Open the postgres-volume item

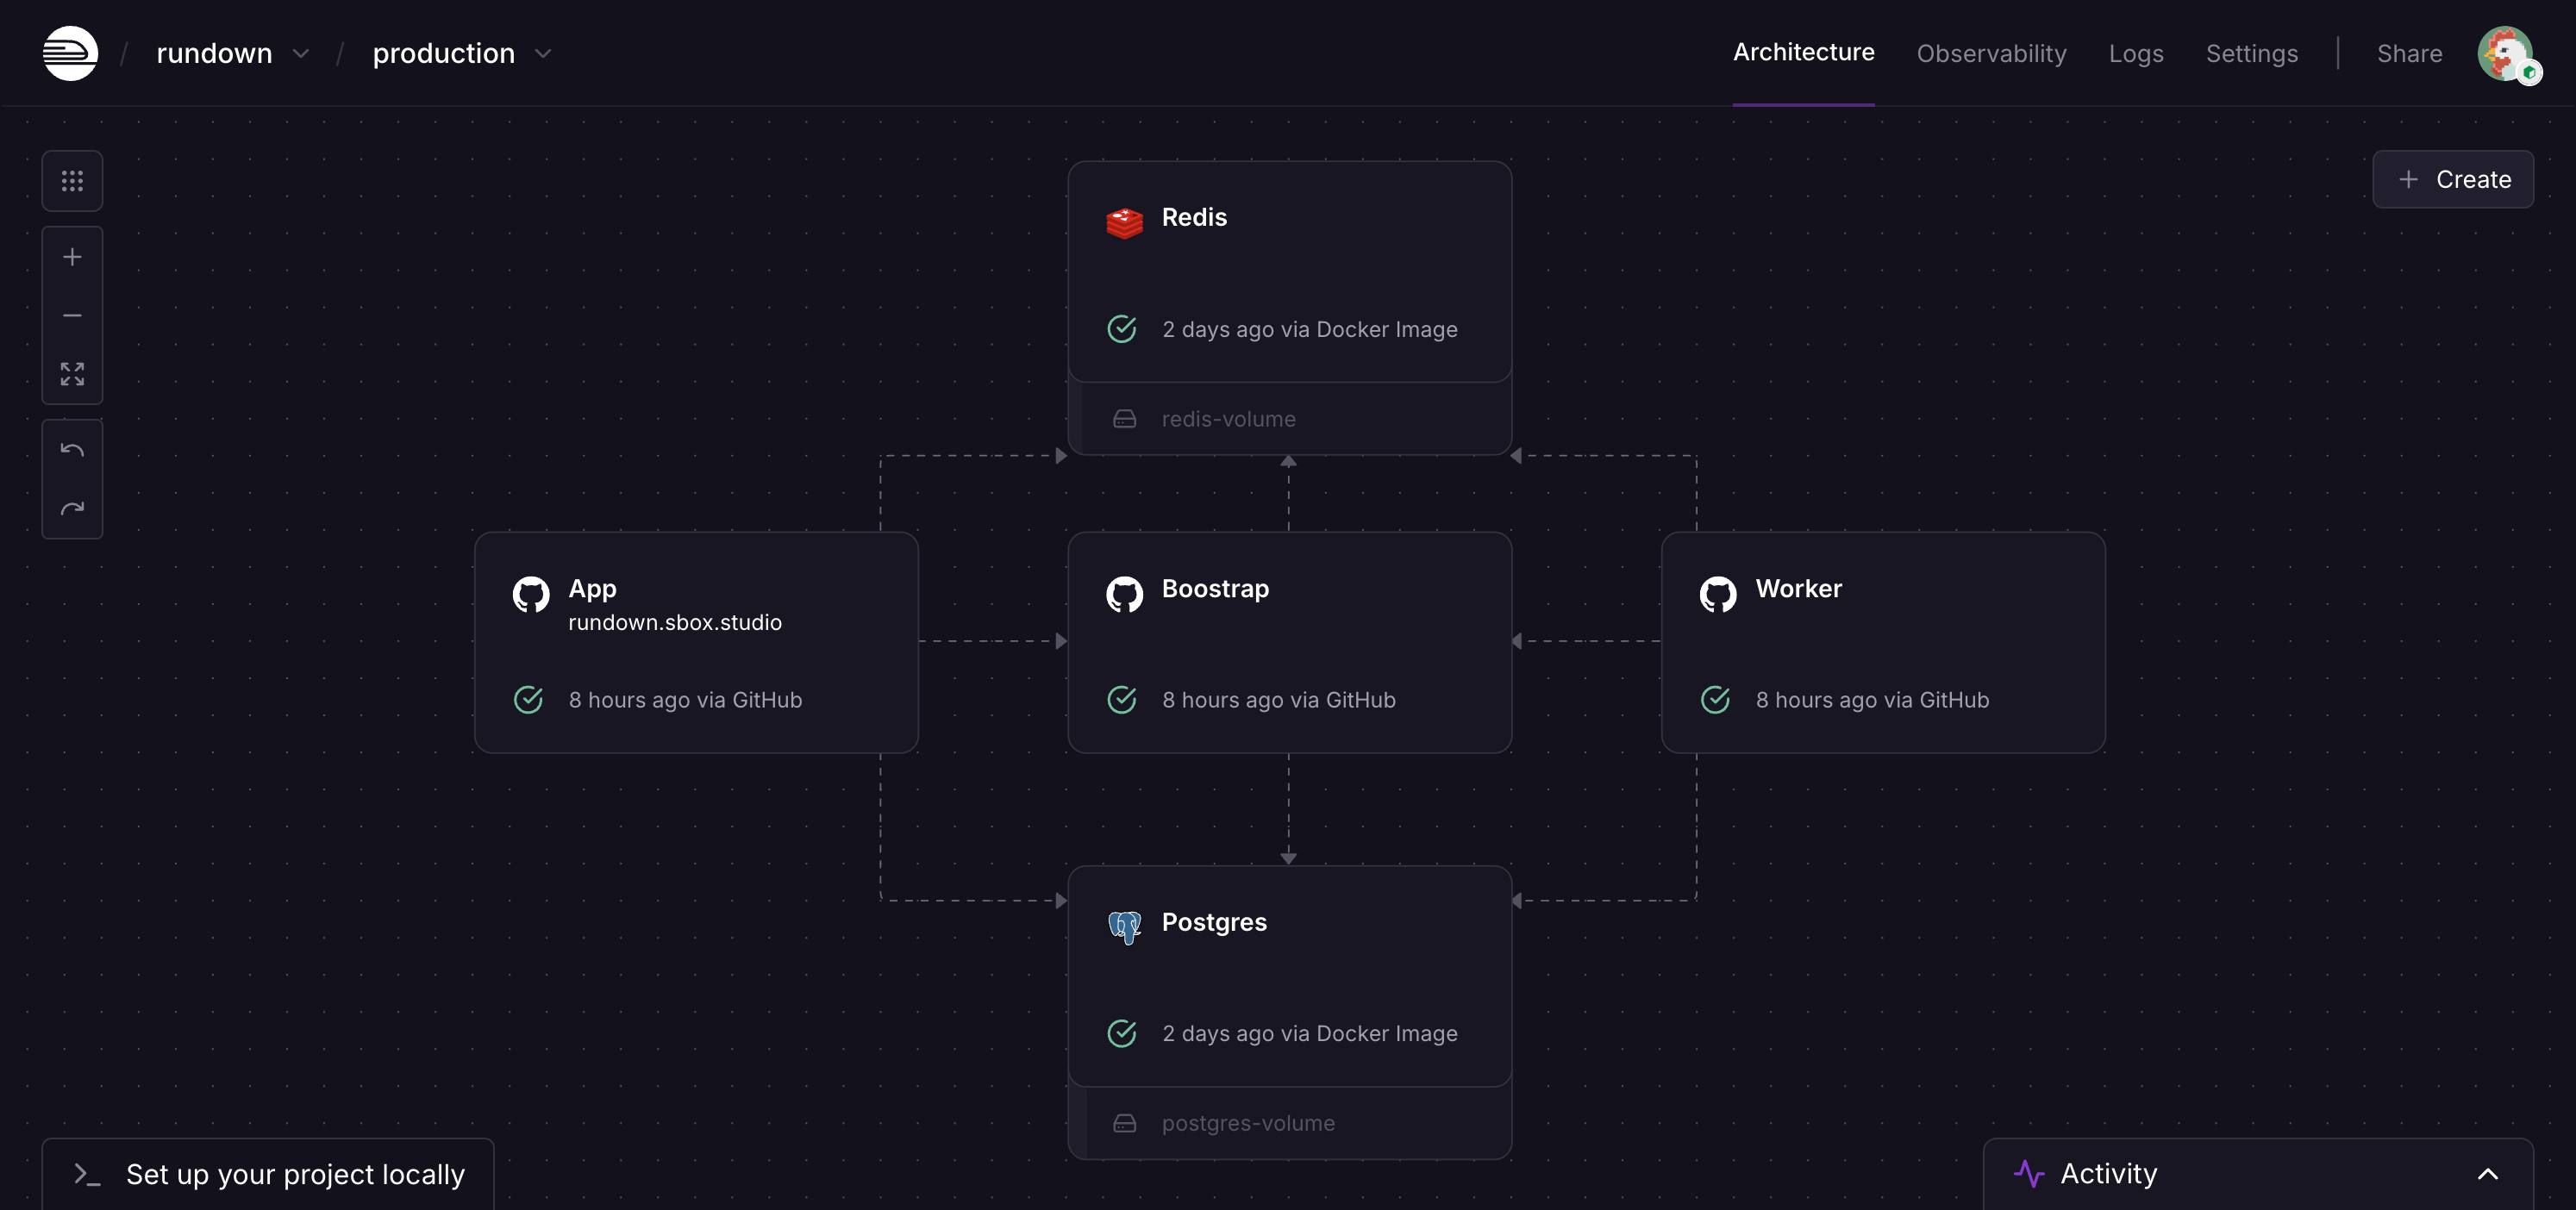[x=1247, y=1123]
